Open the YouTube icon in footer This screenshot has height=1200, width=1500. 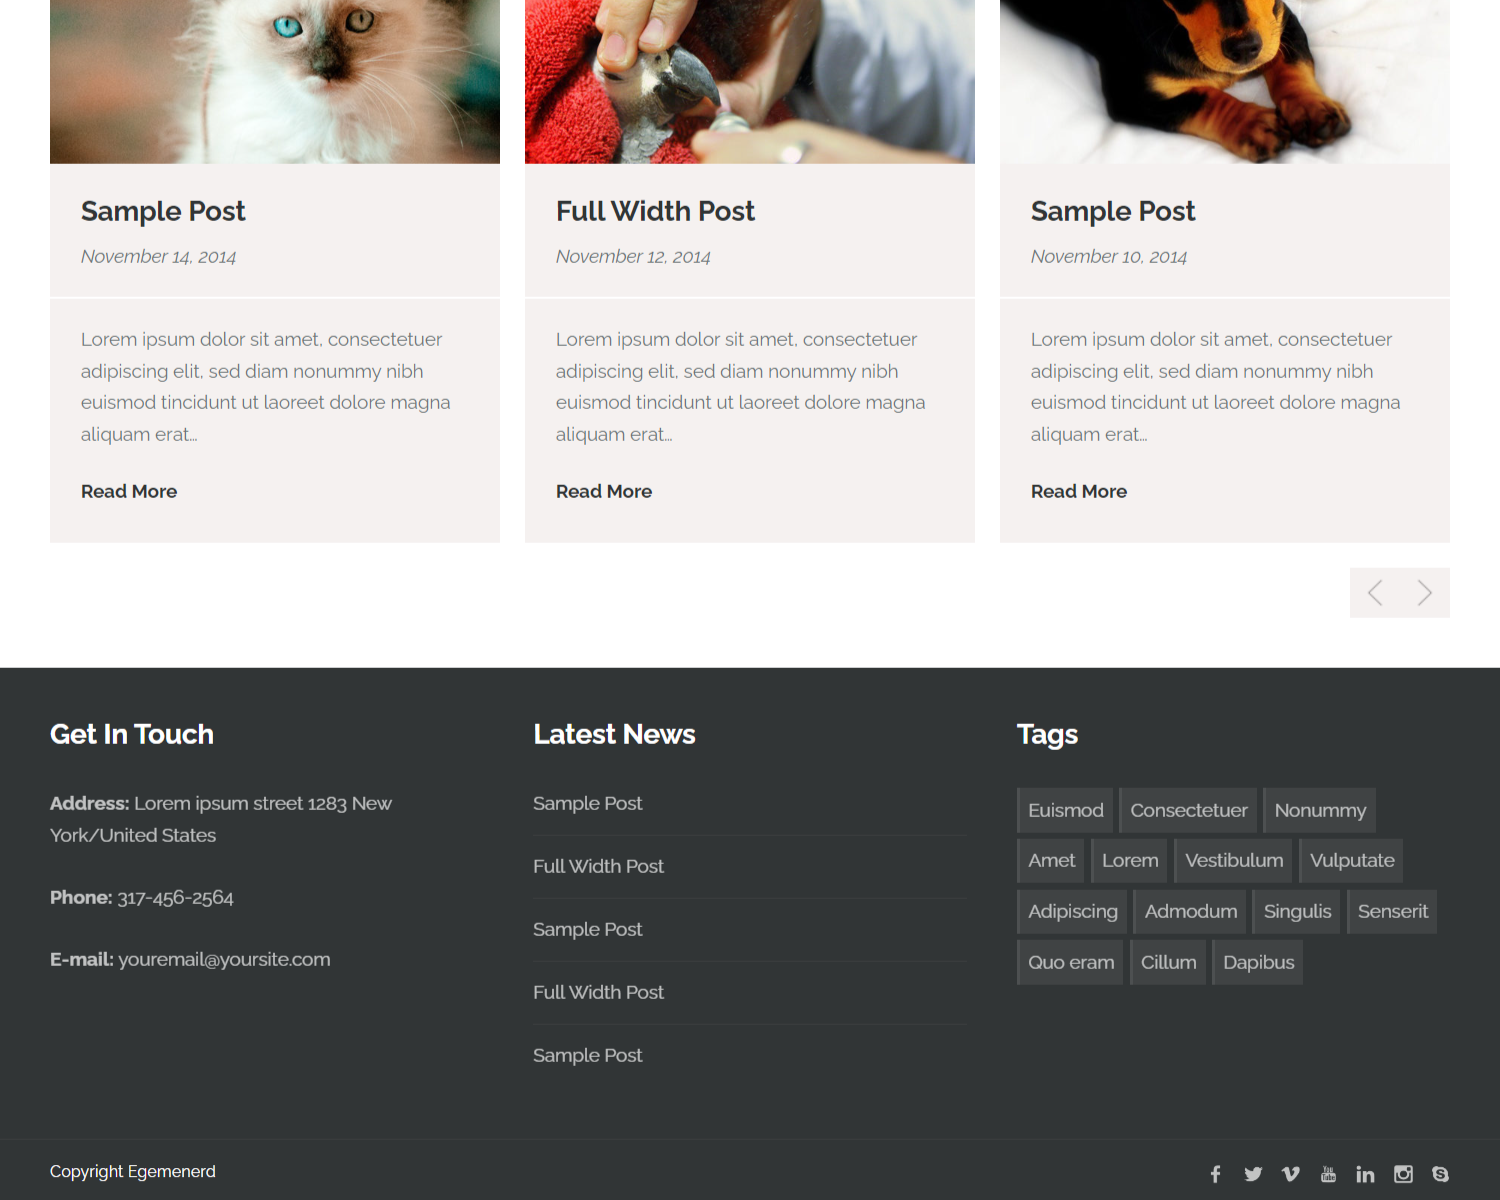point(1328,1174)
